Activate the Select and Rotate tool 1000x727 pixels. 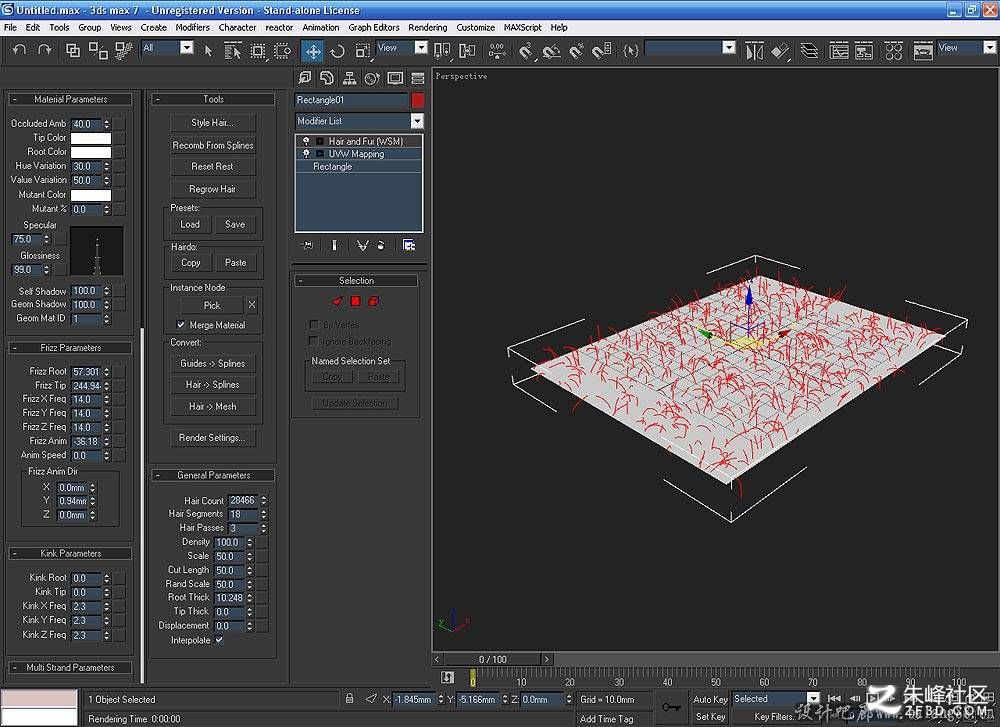coord(337,51)
